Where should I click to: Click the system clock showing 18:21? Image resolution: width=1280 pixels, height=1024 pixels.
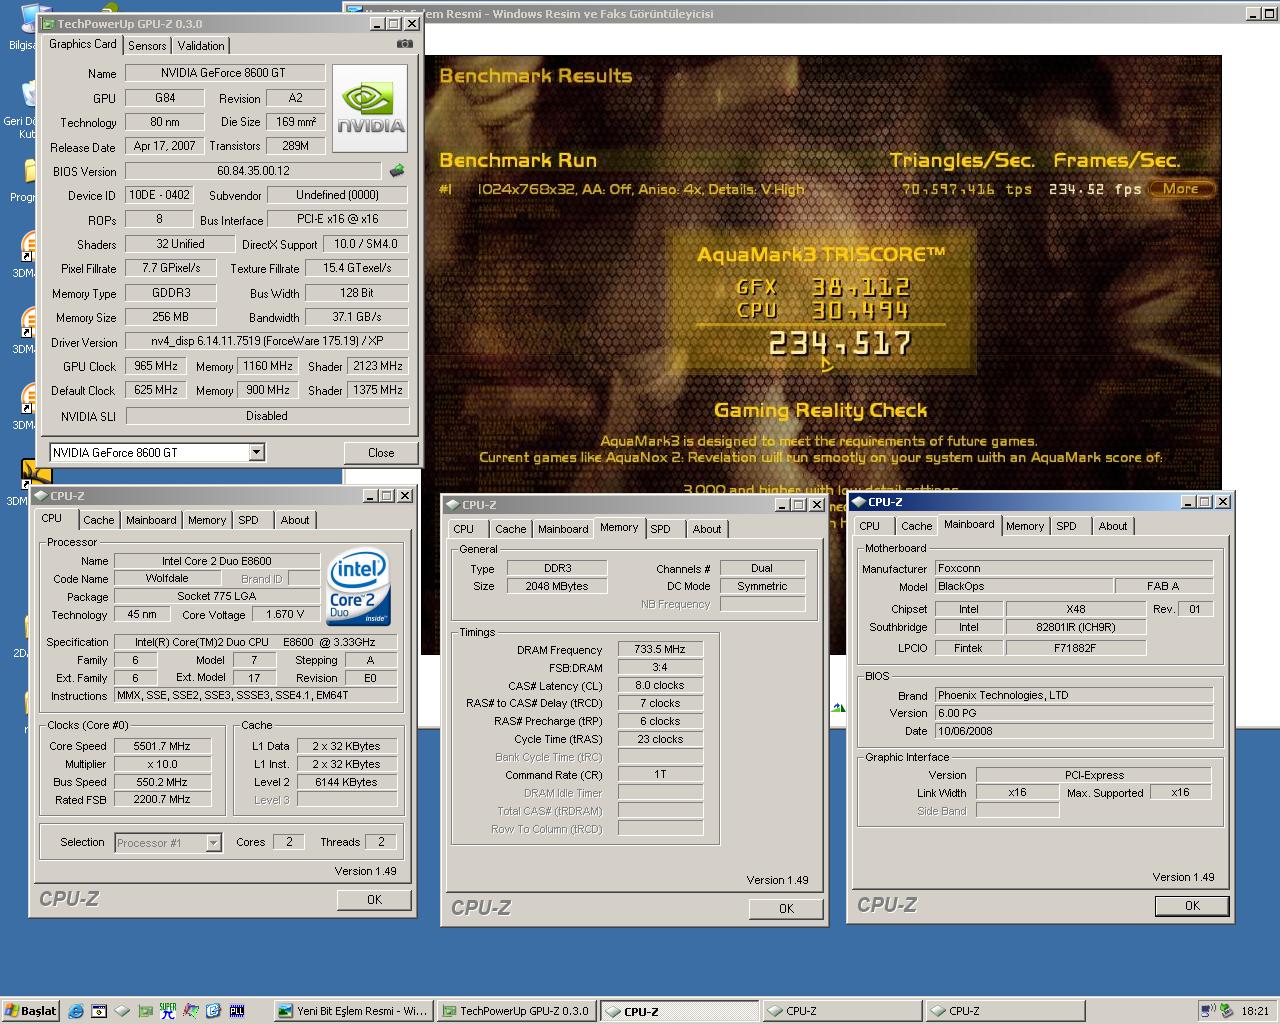[x=1255, y=1011]
